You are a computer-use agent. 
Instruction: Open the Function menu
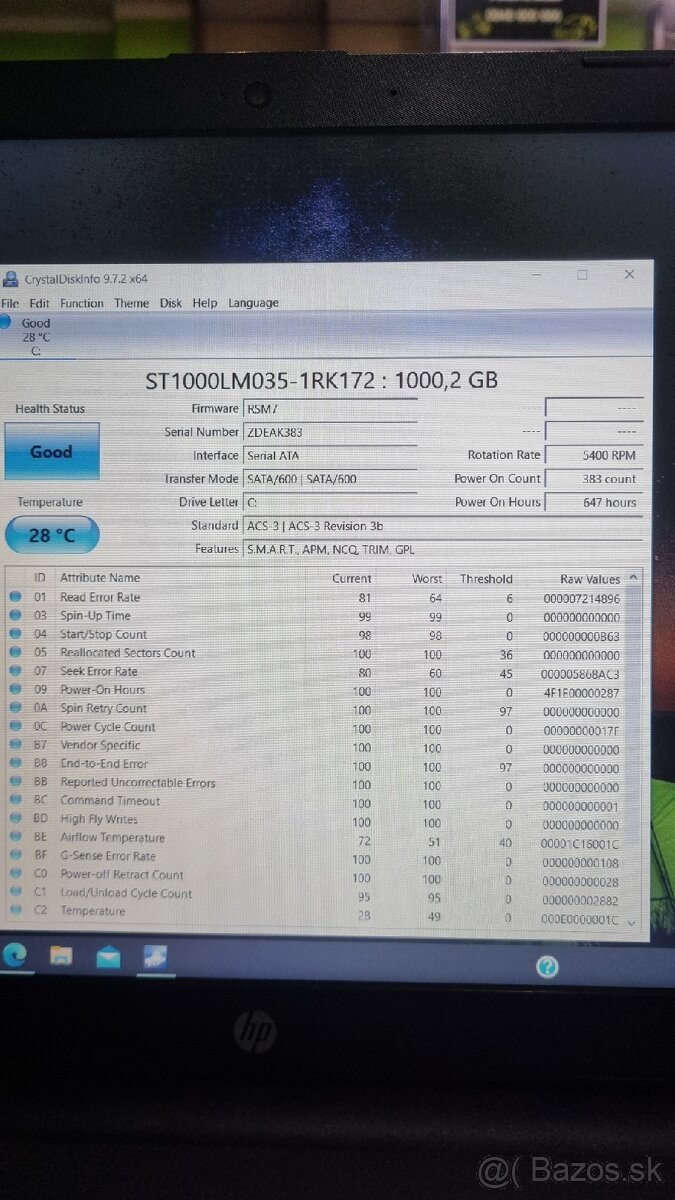point(81,303)
